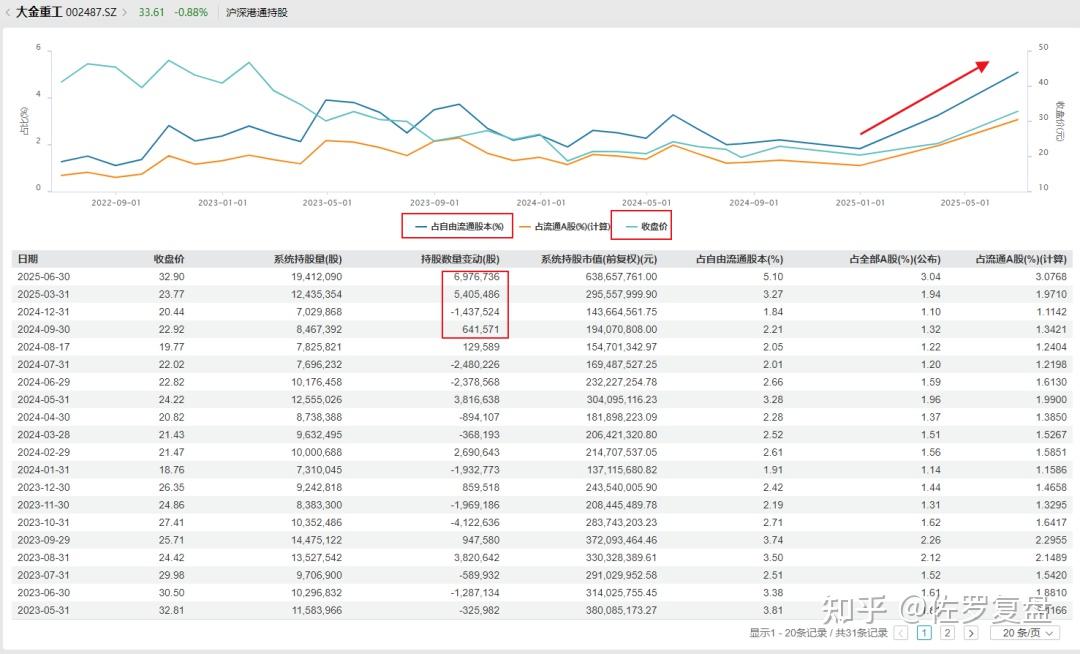Open 沪深港通持股 tab
The width and height of the screenshot is (1080, 654).
click(256, 13)
